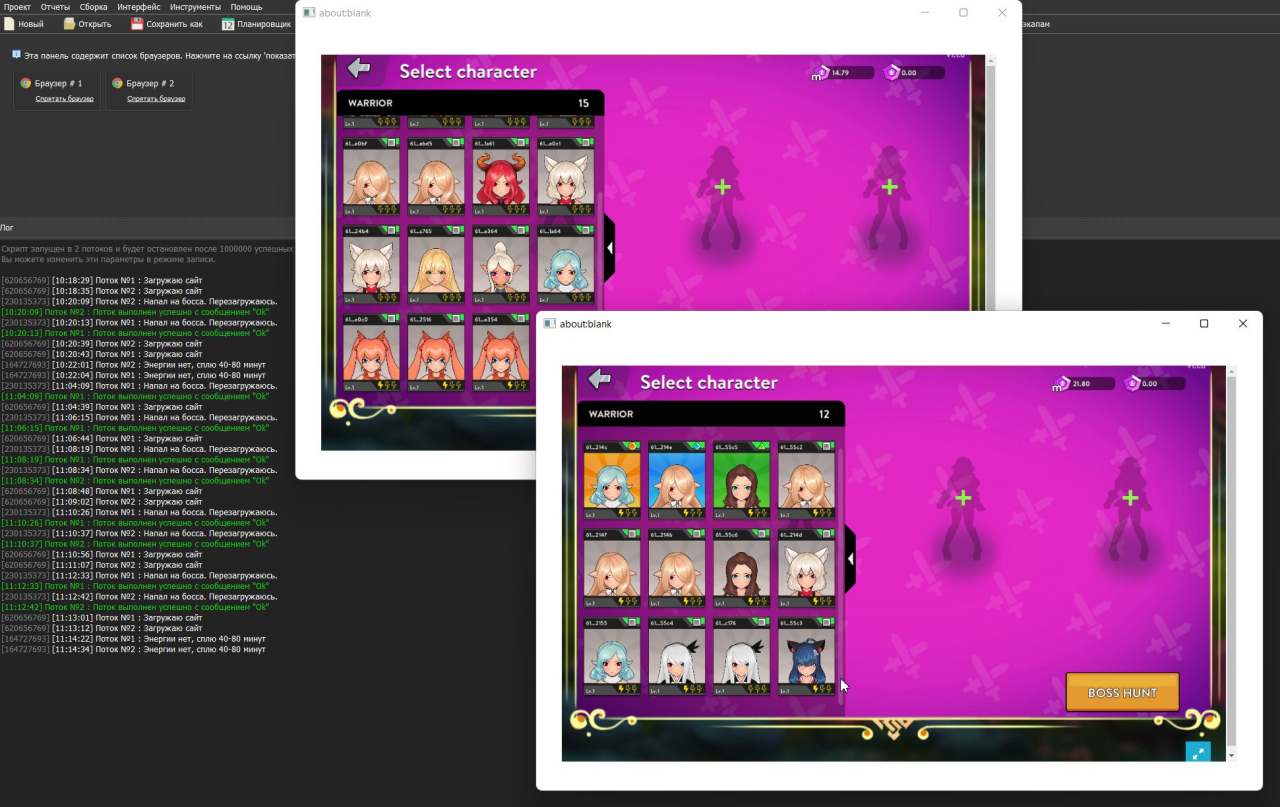The height and width of the screenshot is (807, 1280).
Task: Select character card 61...24b4 in rear window
Action: [371, 265]
